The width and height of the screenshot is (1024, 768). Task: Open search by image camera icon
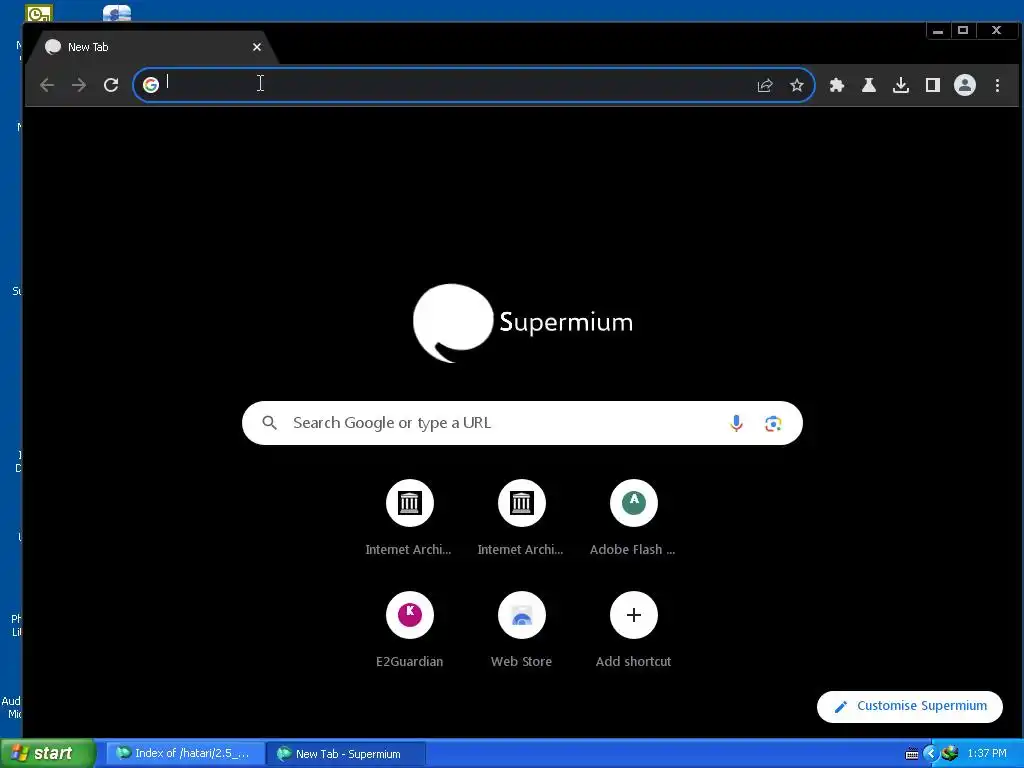(x=773, y=423)
